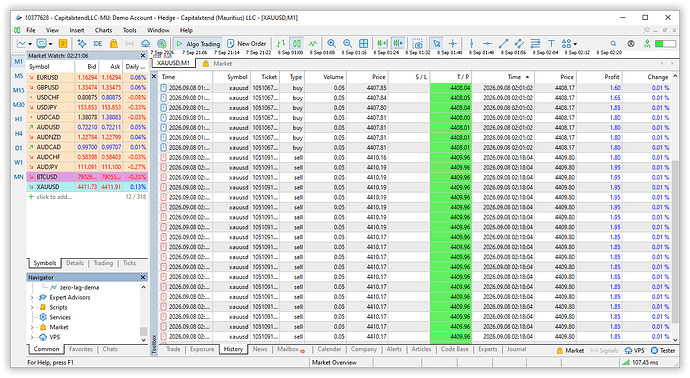Screen dimensions: 690x378
Task: Open the Tools menu
Action: click(129, 30)
